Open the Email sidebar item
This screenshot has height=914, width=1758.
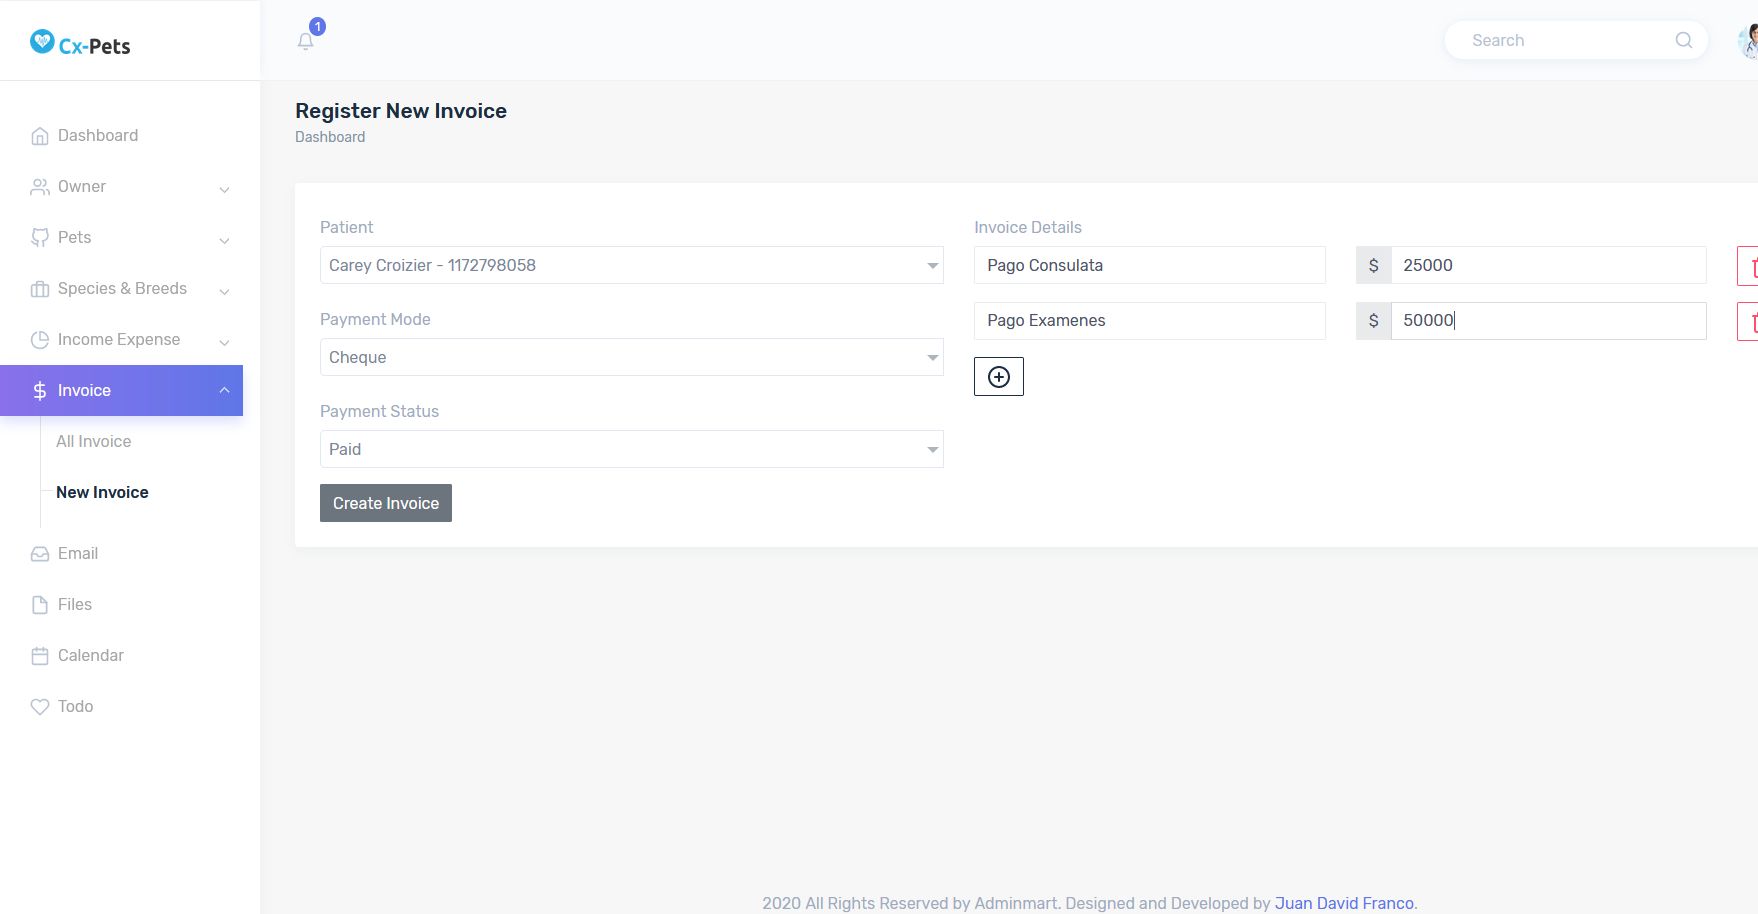click(x=77, y=554)
